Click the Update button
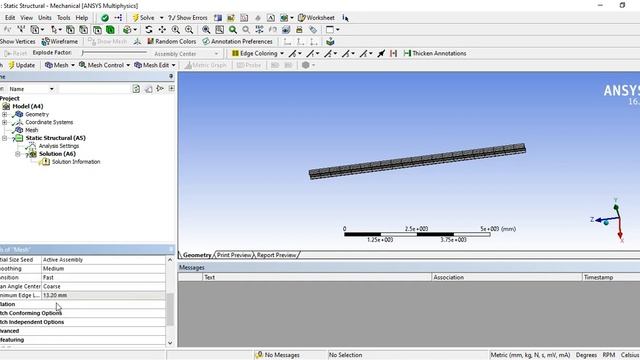Viewport: 640px width, 360px height. (x=22, y=65)
